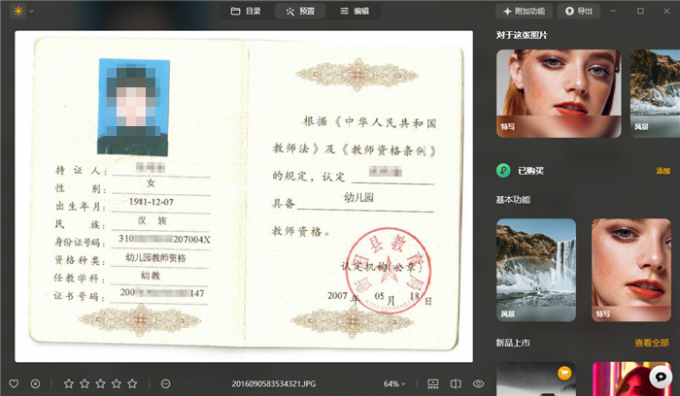The height and width of the screenshot is (396, 680).
Task: Click the file name 2016090583534321.JPG
Action: 274,384
